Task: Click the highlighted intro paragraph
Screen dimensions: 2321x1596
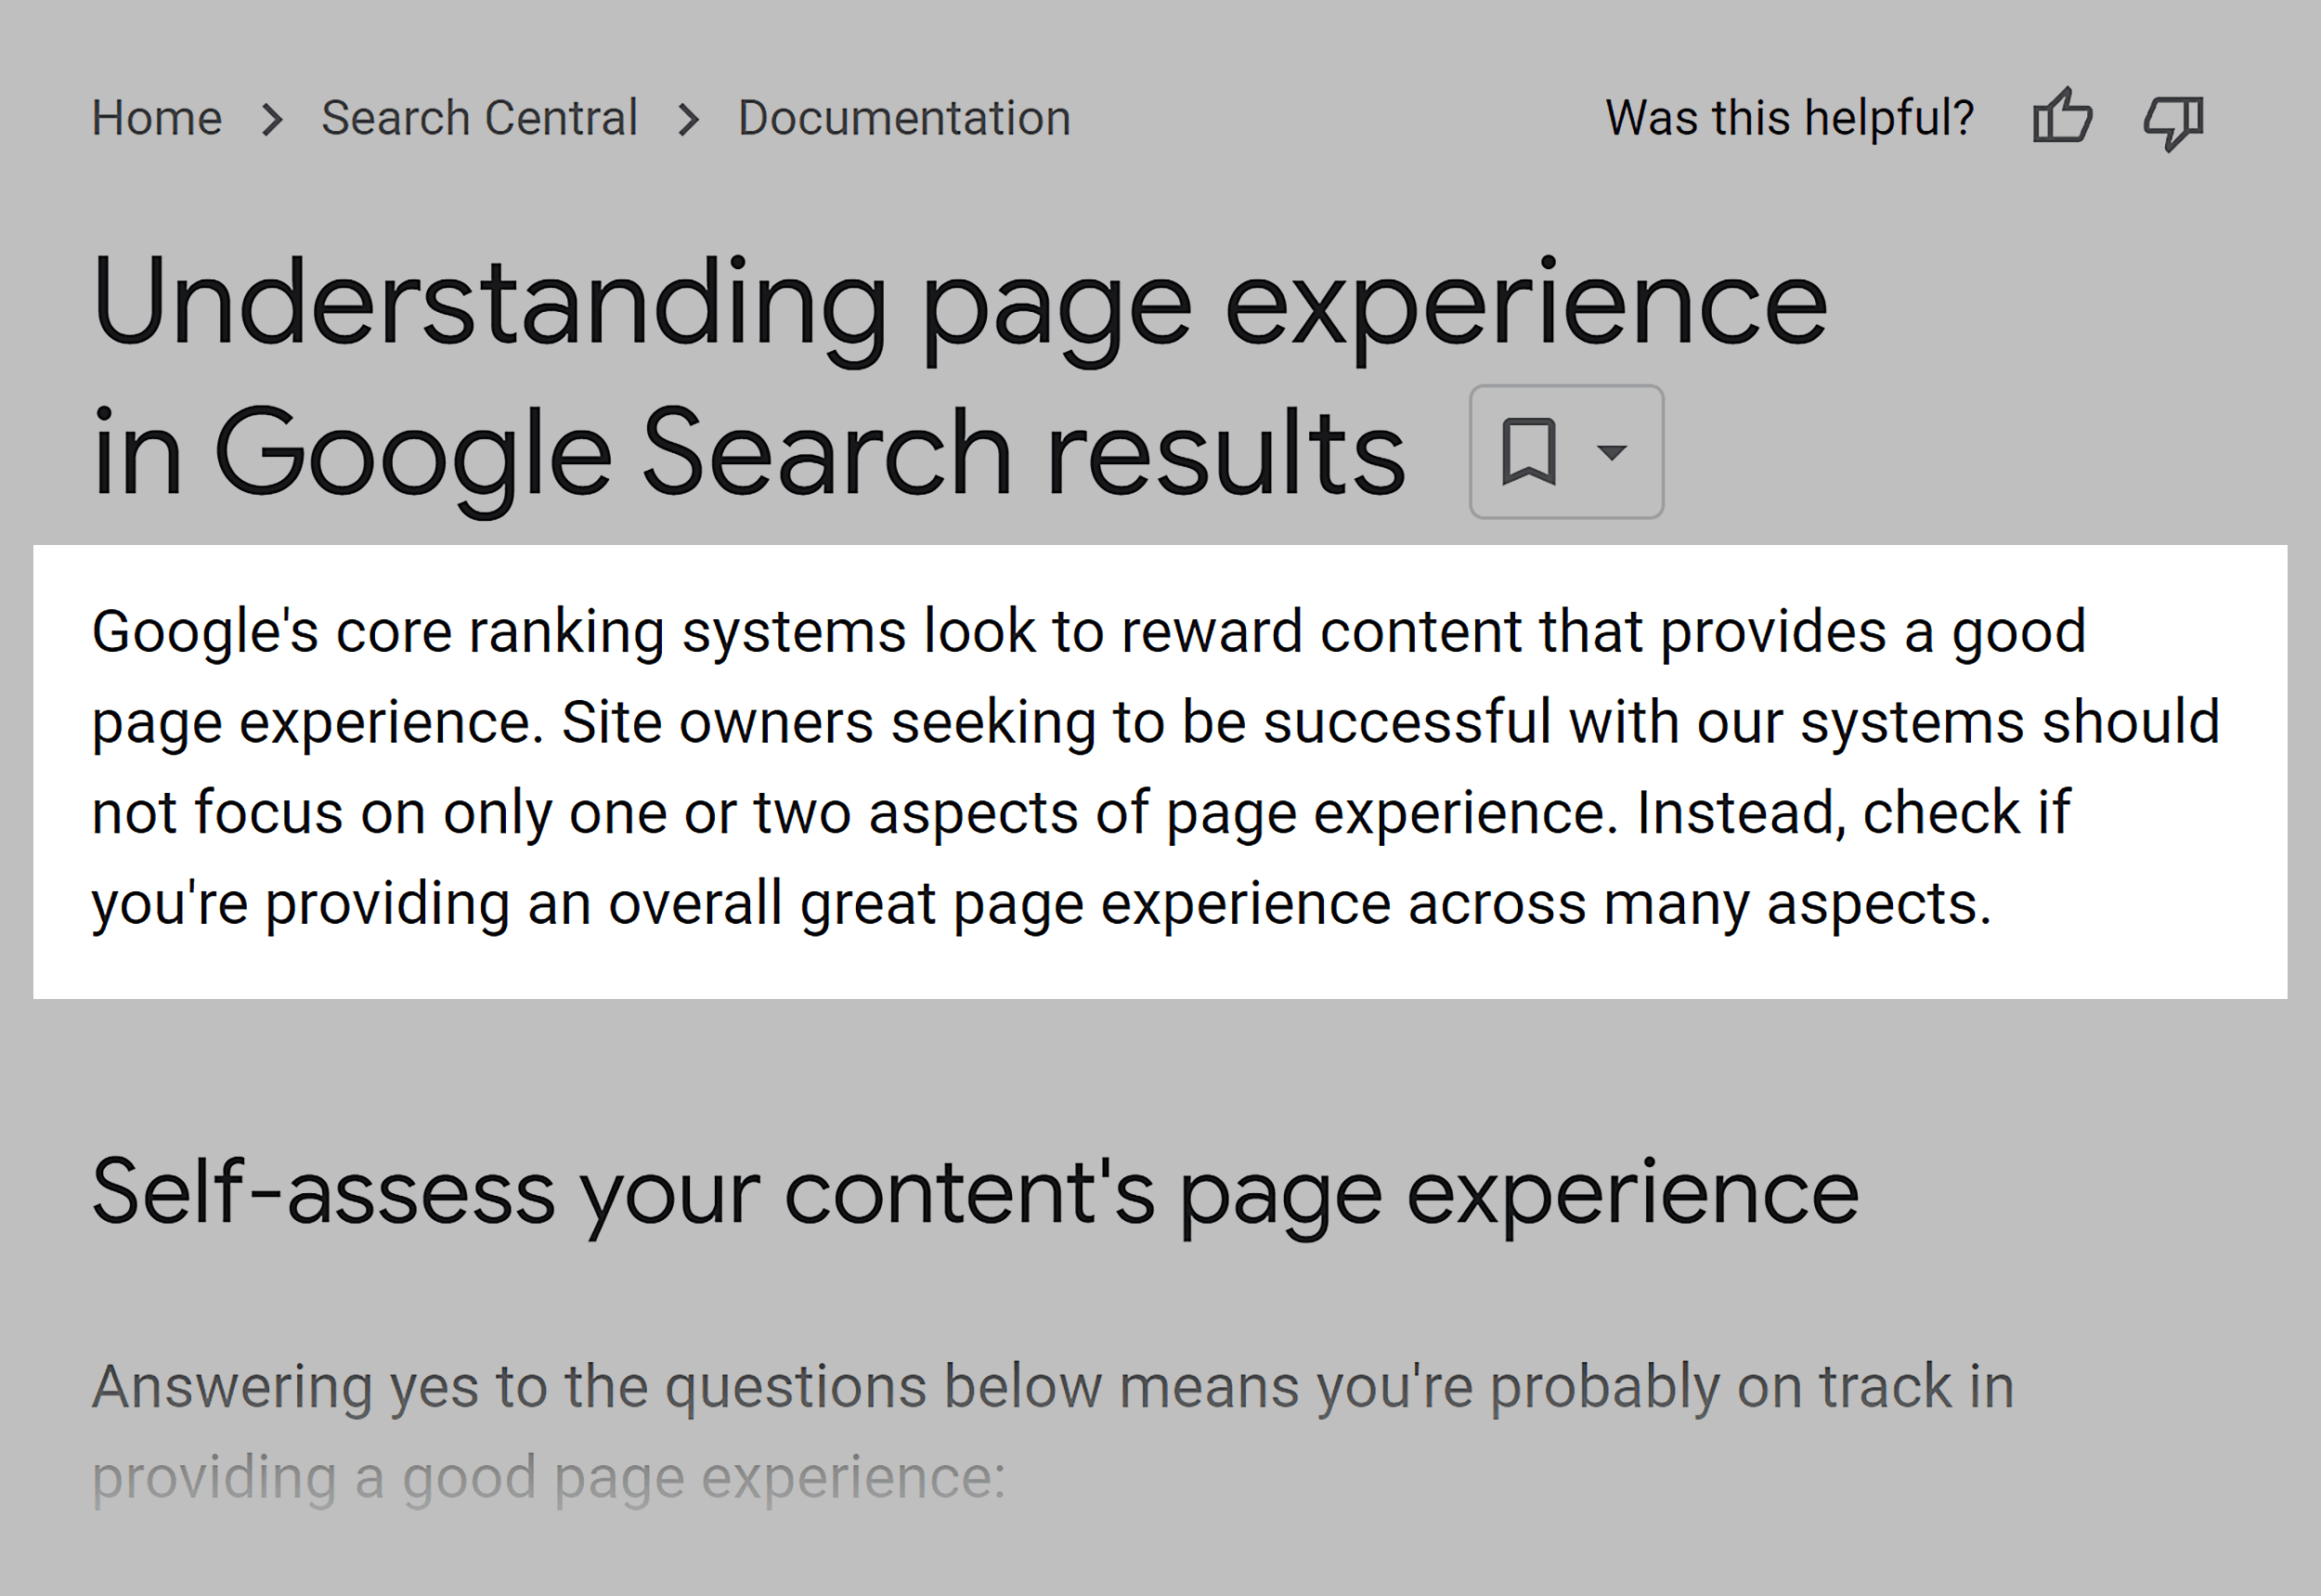Action: tap(1150, 765)
